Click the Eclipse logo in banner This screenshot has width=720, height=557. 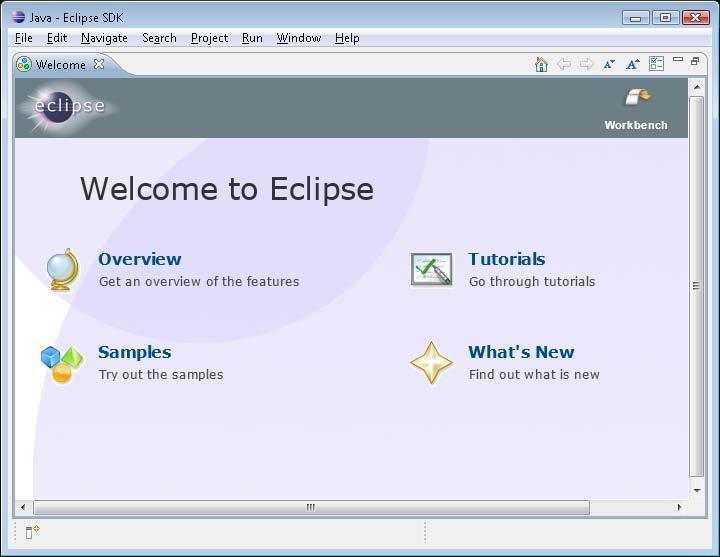point(68,107)
